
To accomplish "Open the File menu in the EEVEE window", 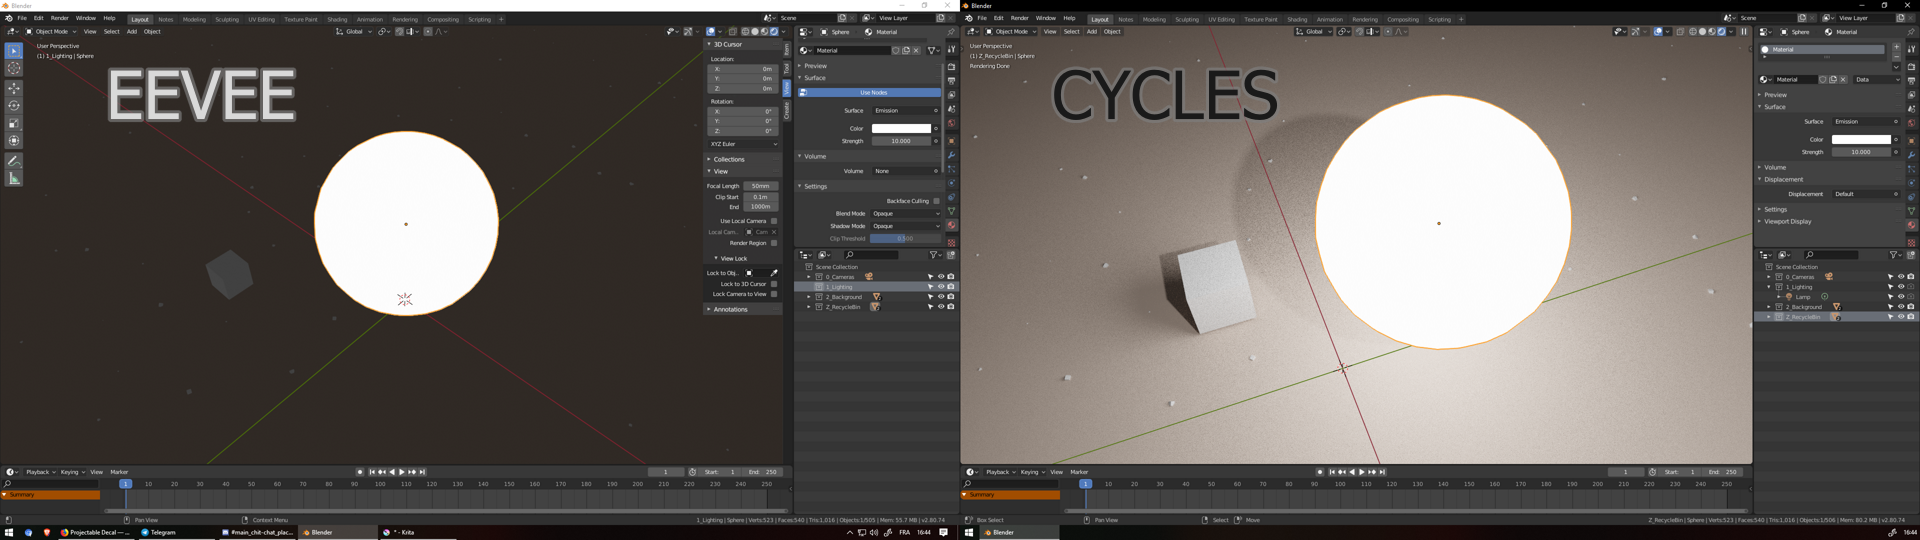I will (22, 18).
